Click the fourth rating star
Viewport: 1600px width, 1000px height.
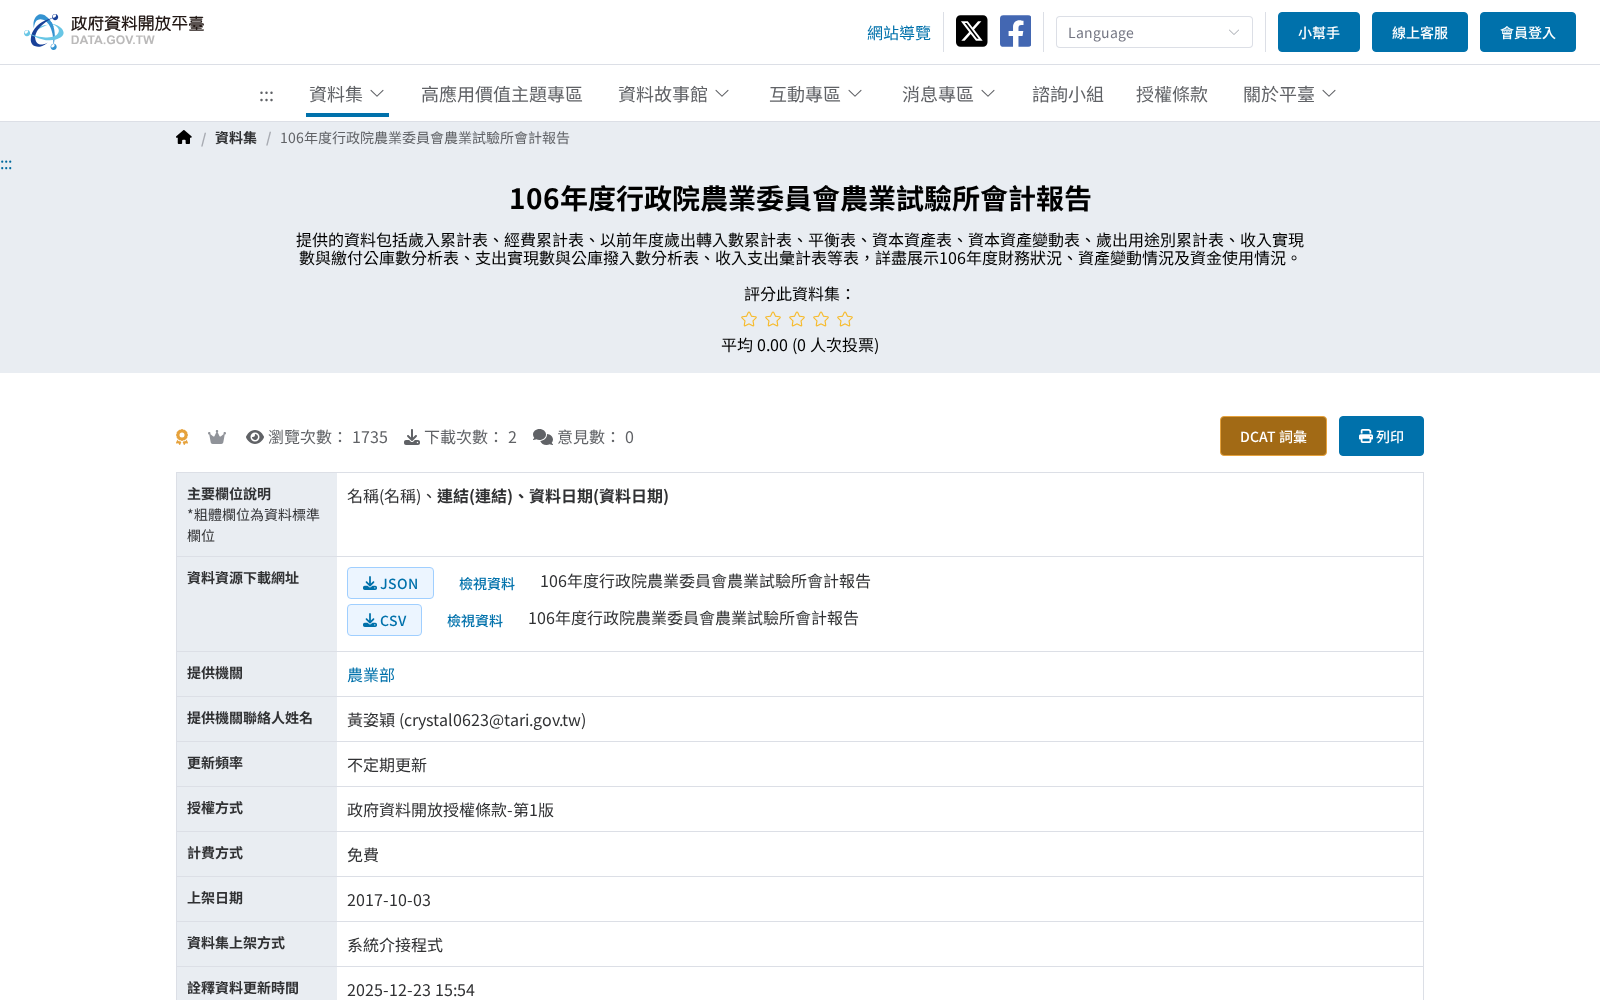pos(821,319)
